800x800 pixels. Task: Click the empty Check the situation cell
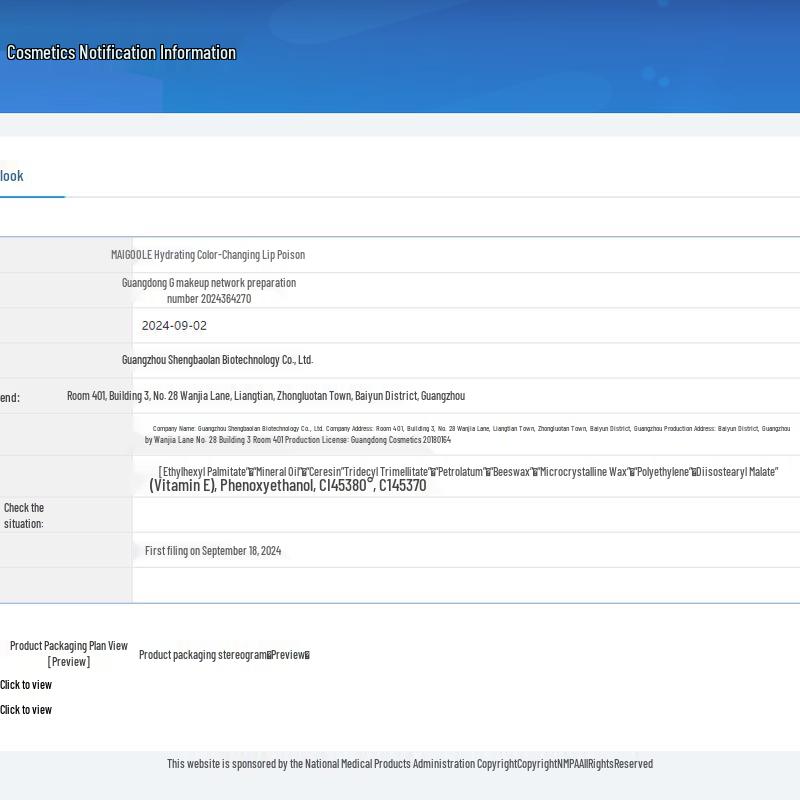coord(465,515)
